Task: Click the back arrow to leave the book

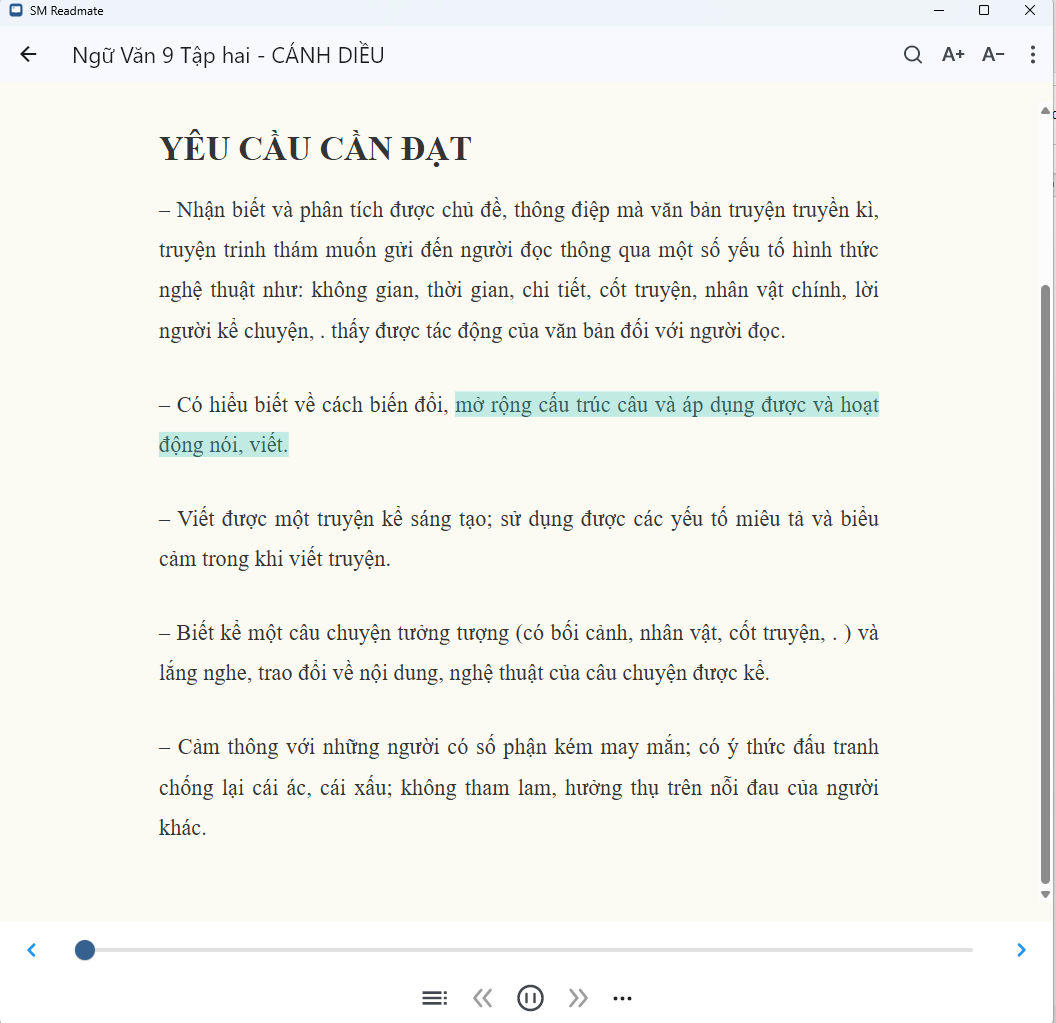Action: [27, 54]
